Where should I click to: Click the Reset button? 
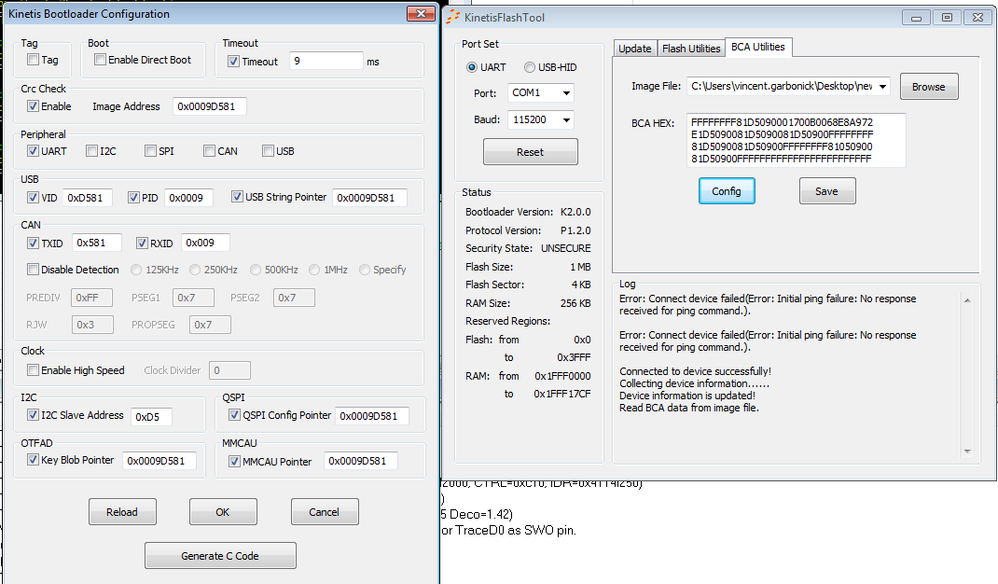530,152
